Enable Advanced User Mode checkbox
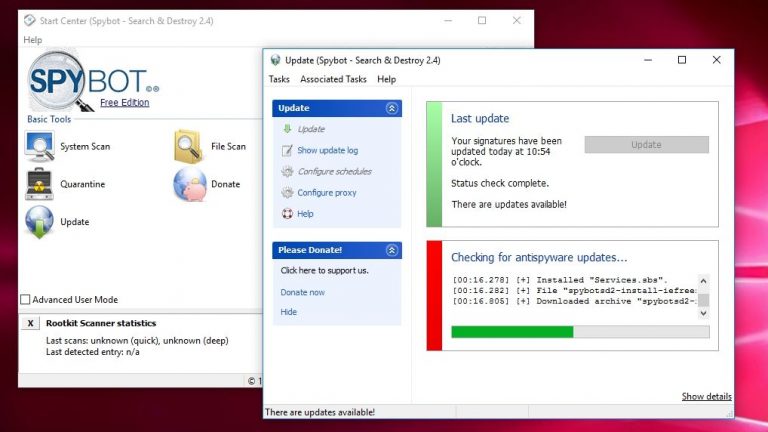This screenshot has height=432, width=768. [25, 299]
